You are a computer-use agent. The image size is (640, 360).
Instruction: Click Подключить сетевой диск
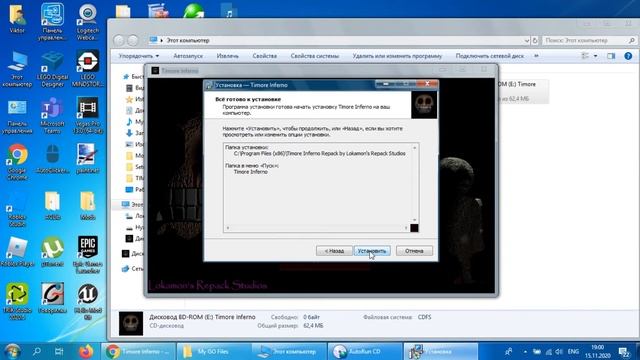489,56
